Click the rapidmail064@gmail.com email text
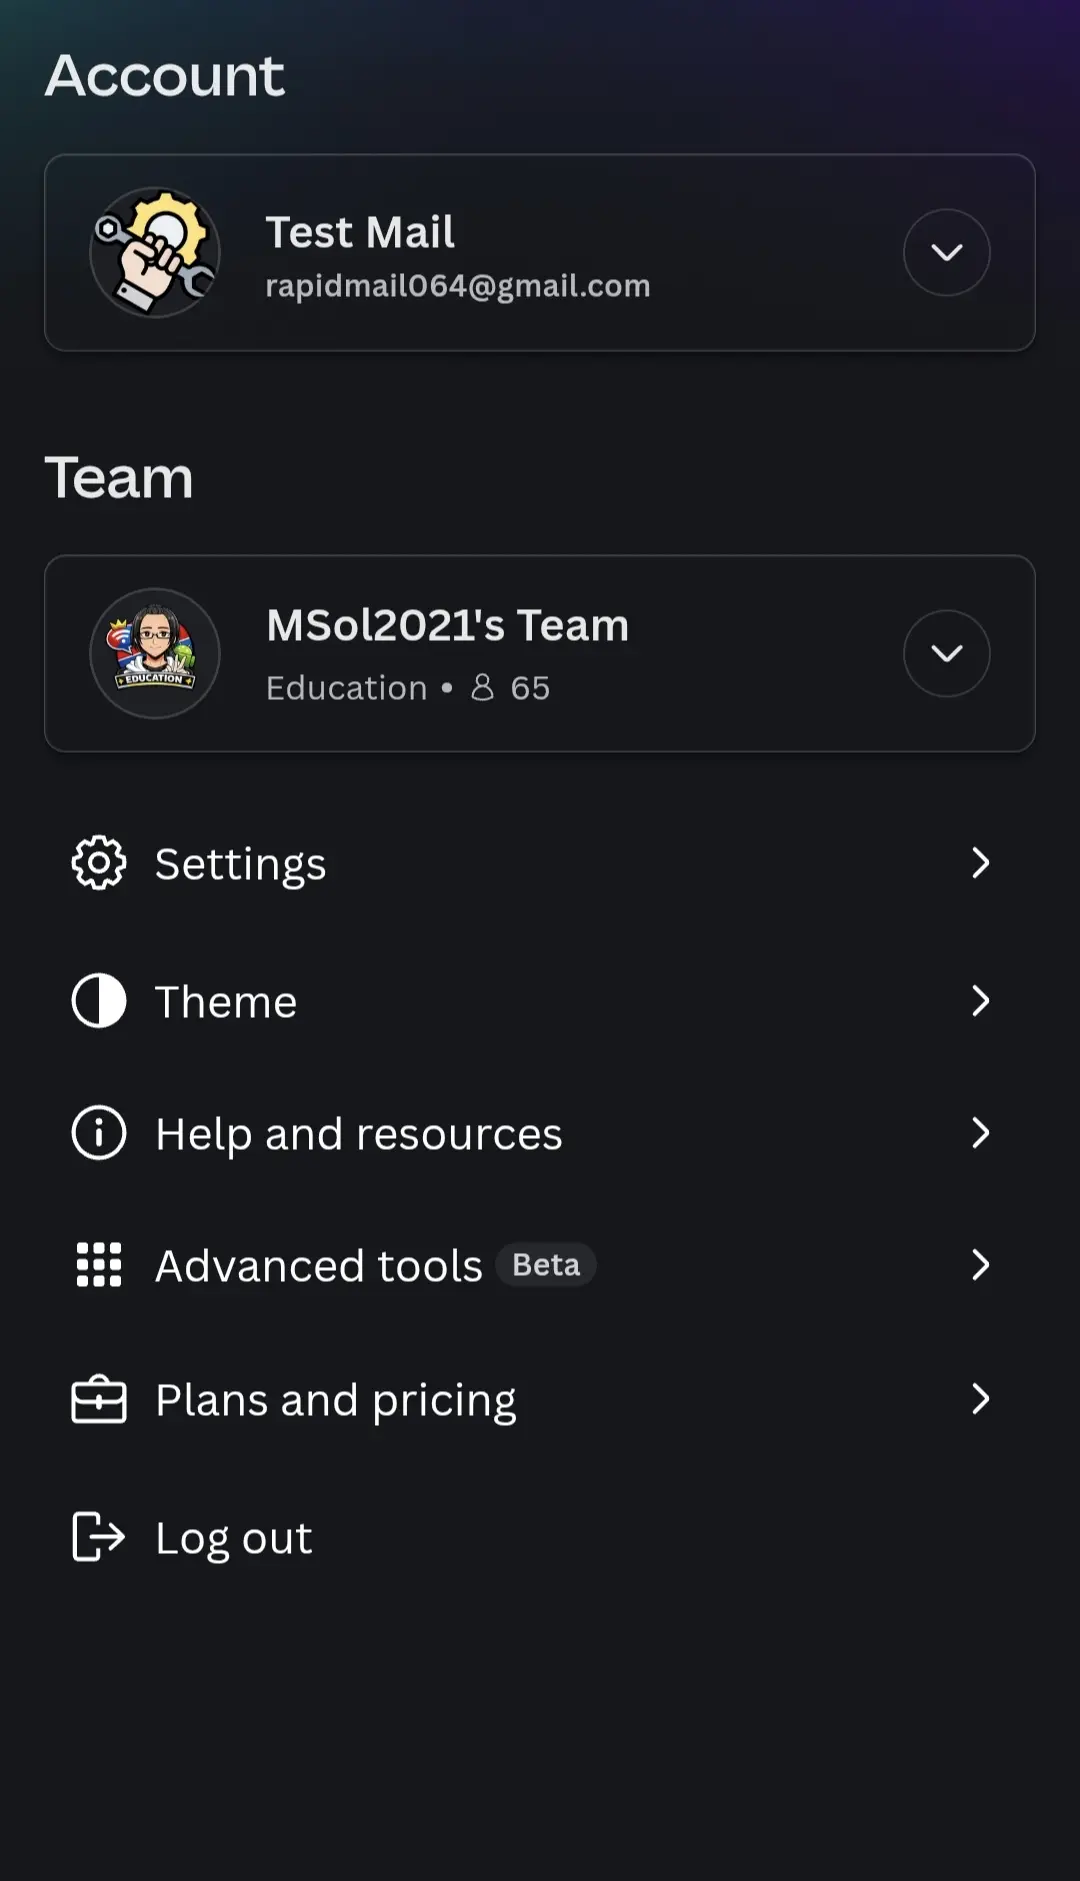The image size is (1080, 1881). pyautogui.click(x=458, y=286)
